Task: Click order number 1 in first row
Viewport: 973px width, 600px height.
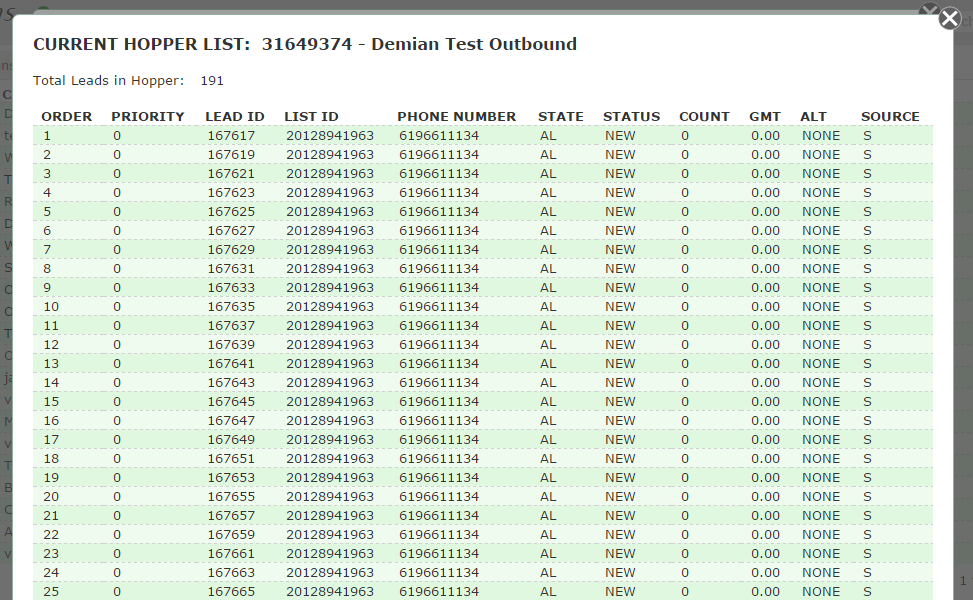Action: (x=47, y=136)
